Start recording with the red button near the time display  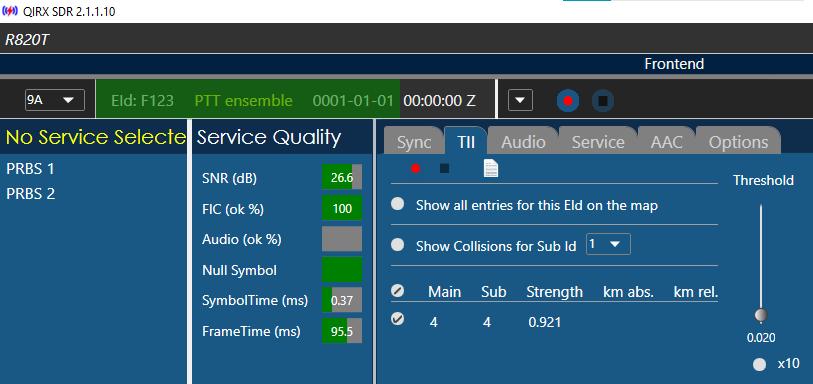568,101
